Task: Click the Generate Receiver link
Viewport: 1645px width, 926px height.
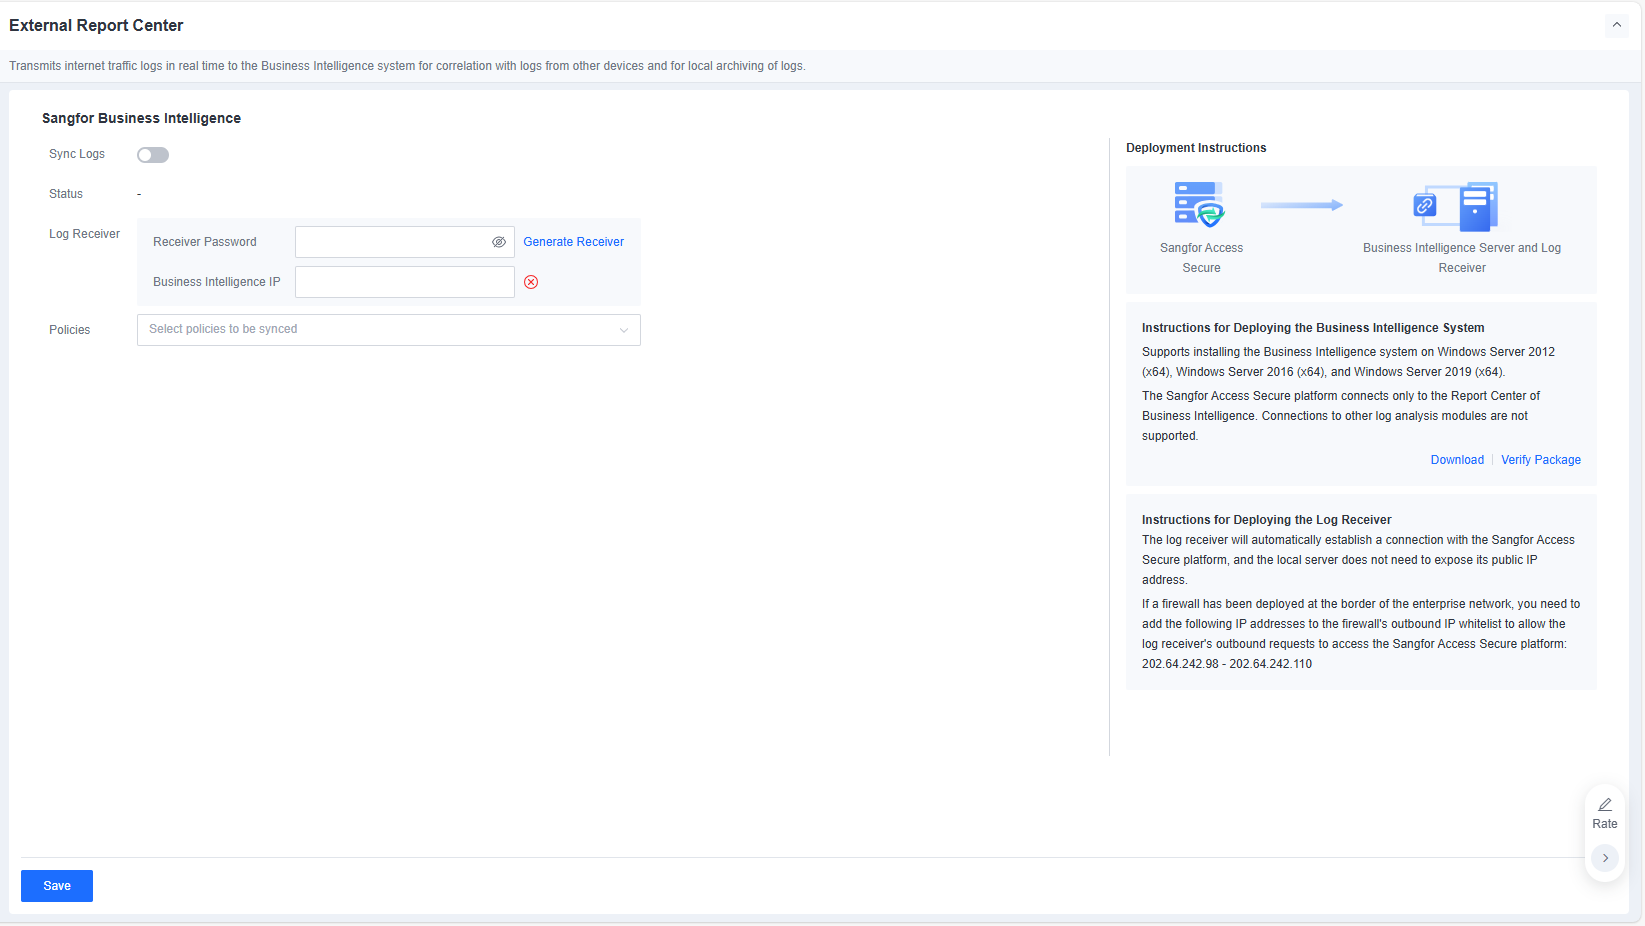Action: click(573, 242)
